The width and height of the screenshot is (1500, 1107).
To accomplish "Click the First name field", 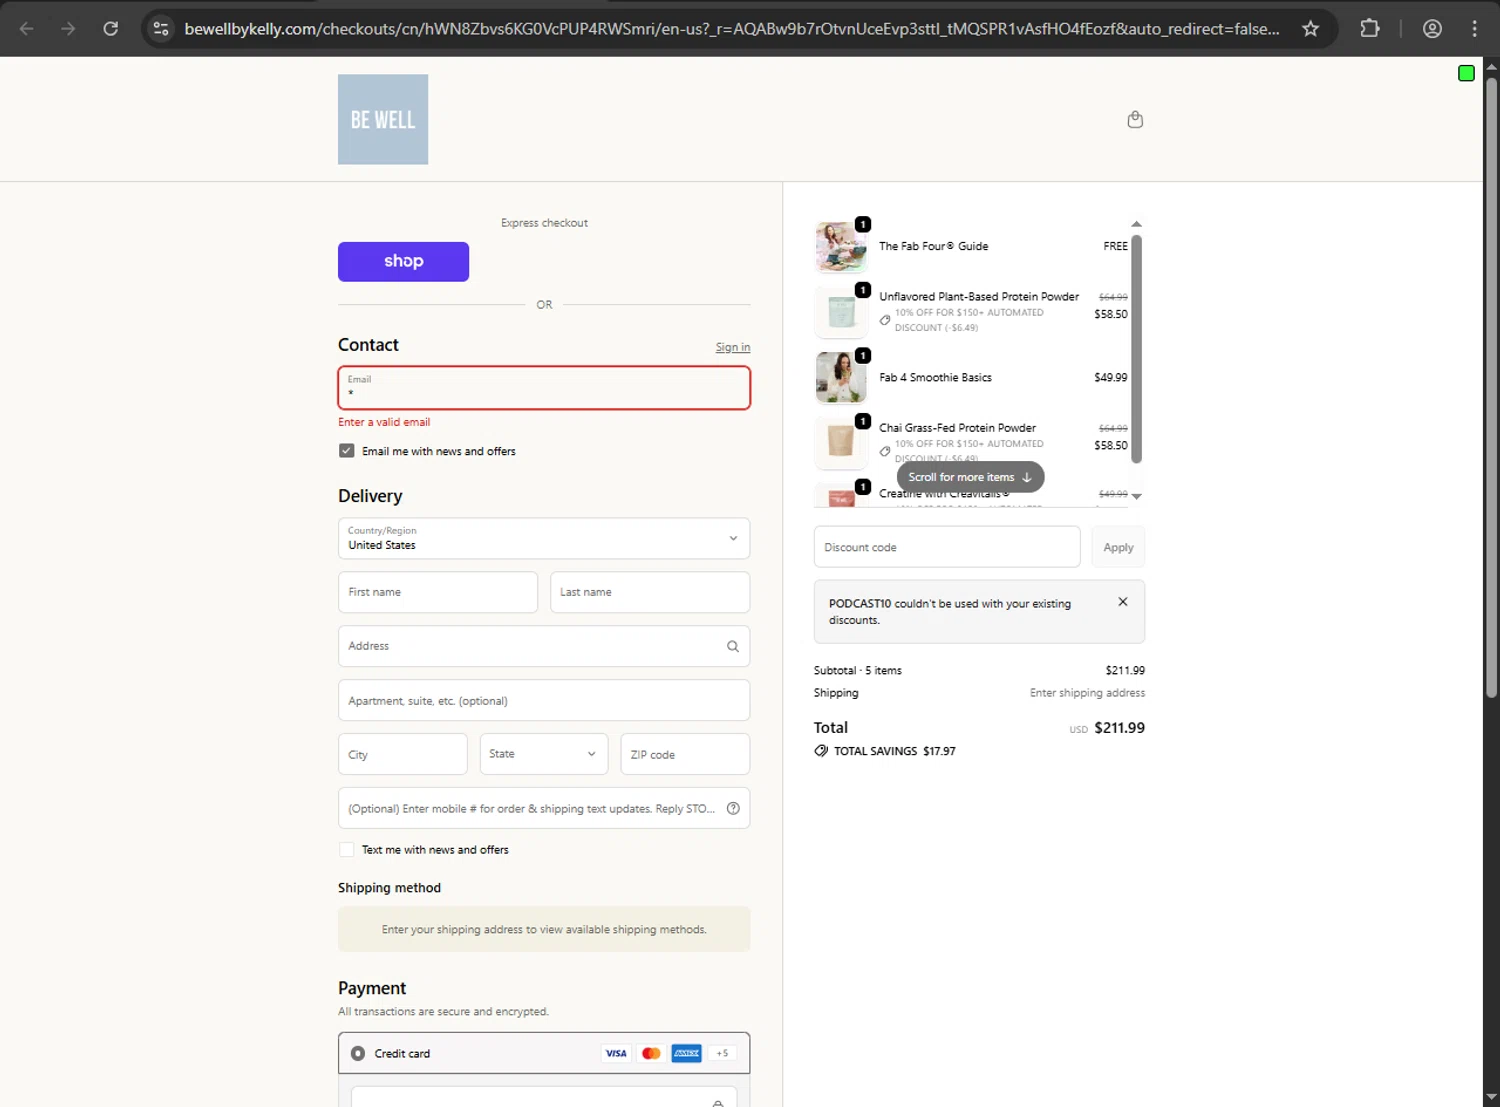I will pos(438,592).
